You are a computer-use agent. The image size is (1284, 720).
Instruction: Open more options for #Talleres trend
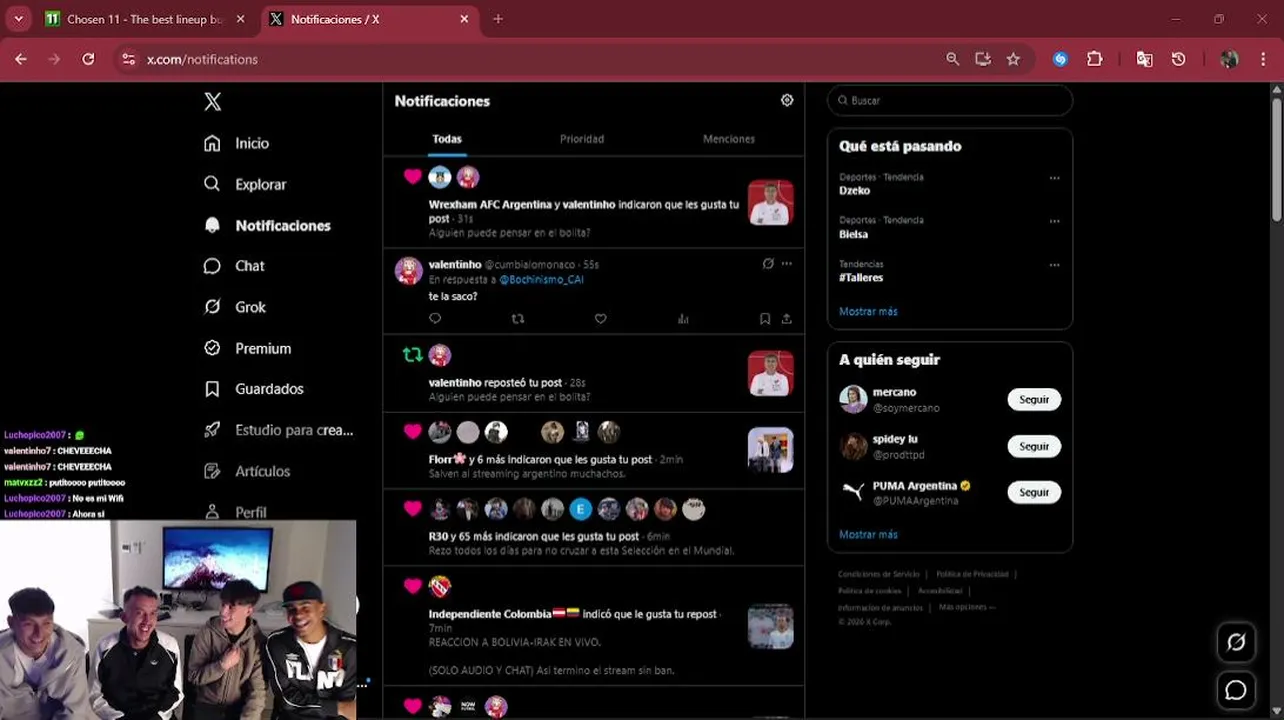click(1054, 265)
